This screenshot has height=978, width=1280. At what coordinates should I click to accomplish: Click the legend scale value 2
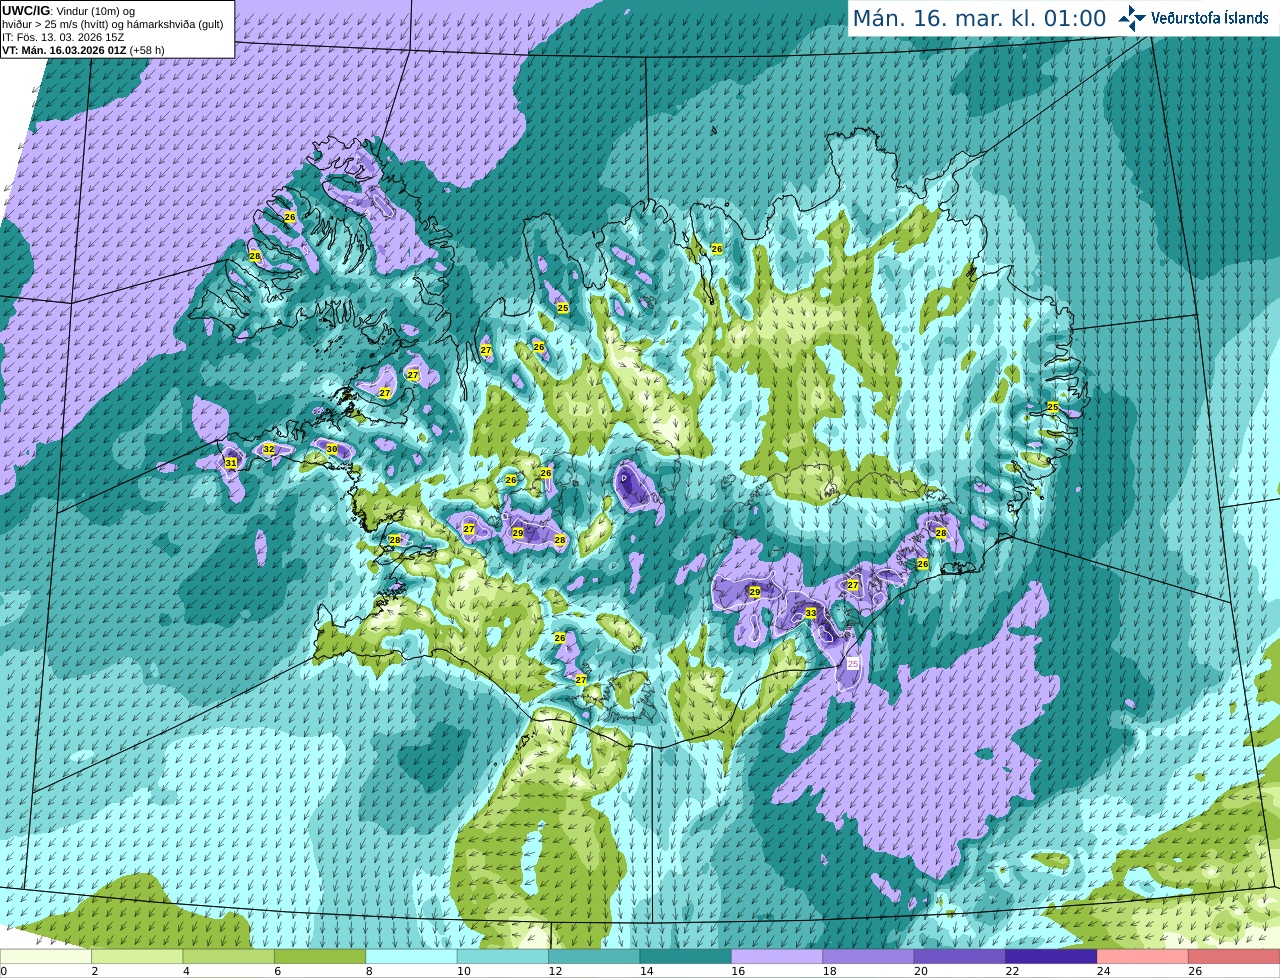point(94,971)
